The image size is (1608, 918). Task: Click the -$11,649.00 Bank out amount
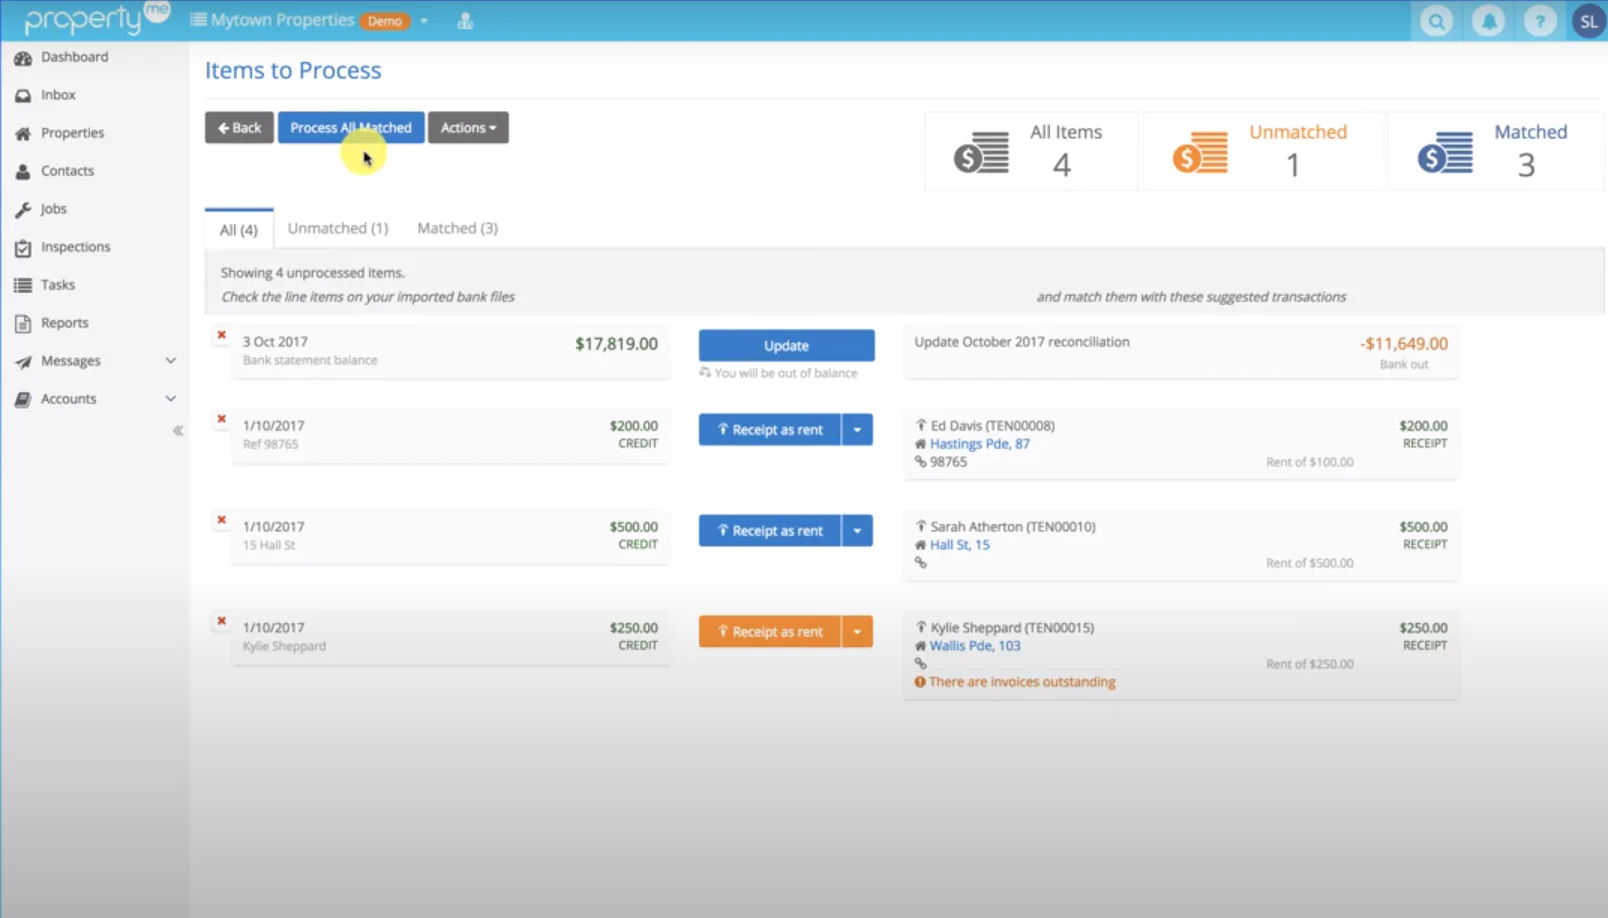(1404, 344)
